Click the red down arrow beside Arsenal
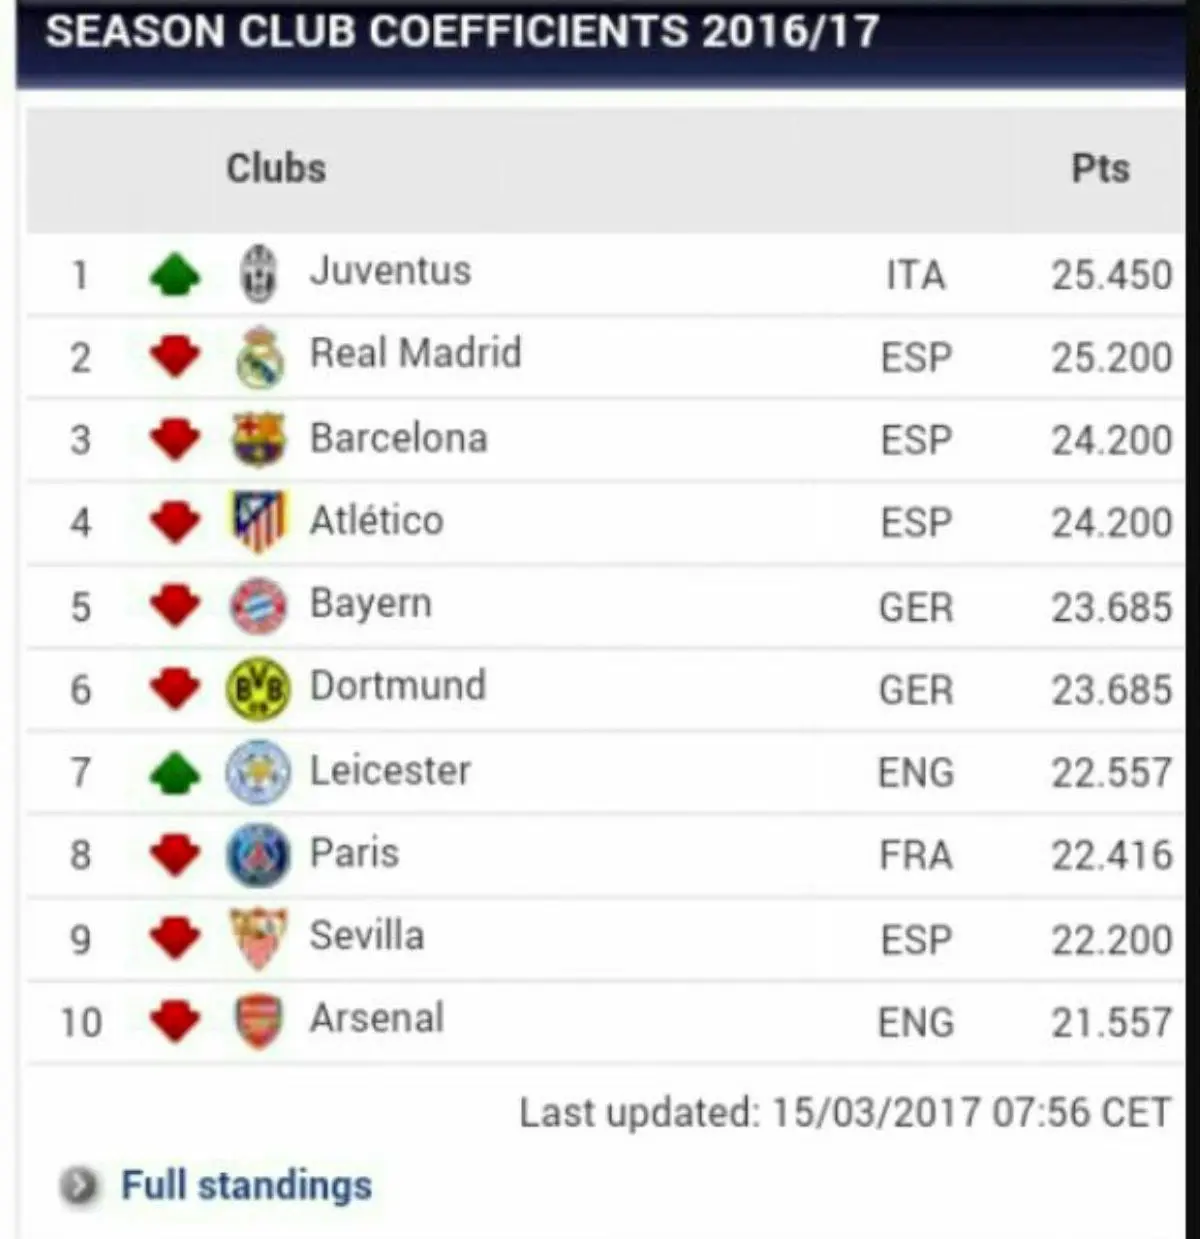This screenshot has height=1239, width=1200. (175, 1021)
